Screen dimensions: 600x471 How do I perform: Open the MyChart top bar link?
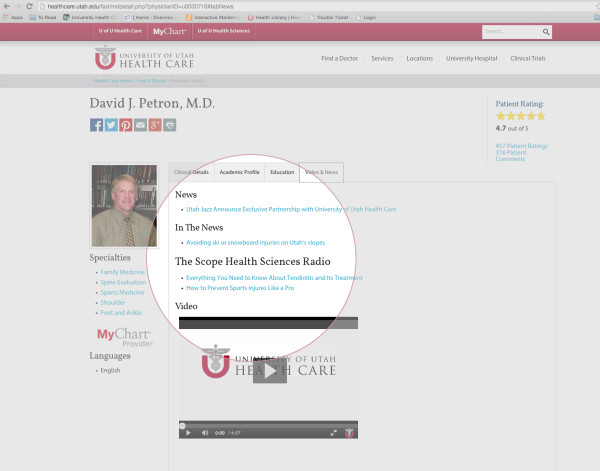click(x=169, y=31)
